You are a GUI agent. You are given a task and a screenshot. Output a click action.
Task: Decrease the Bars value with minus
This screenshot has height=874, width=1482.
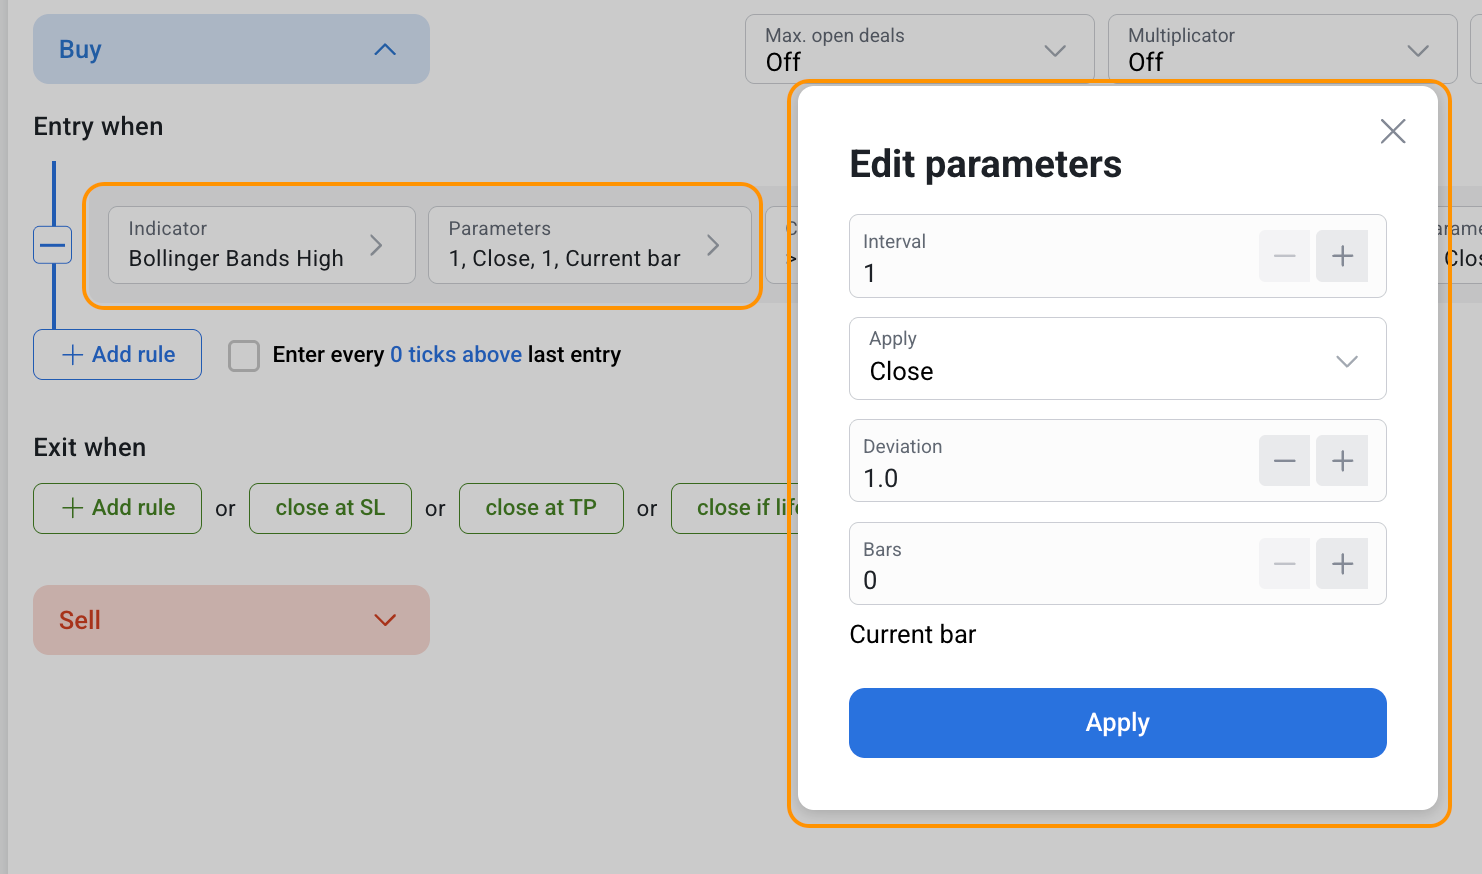click(x=1284, y=564)
